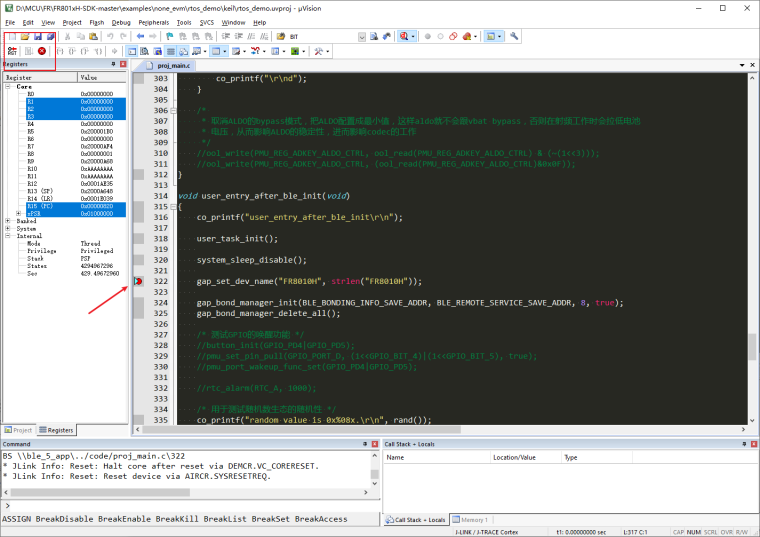Viewport: 760px width, 537px height.
Task: Toggle pin on Registers panel
Action: pos(113,64)
